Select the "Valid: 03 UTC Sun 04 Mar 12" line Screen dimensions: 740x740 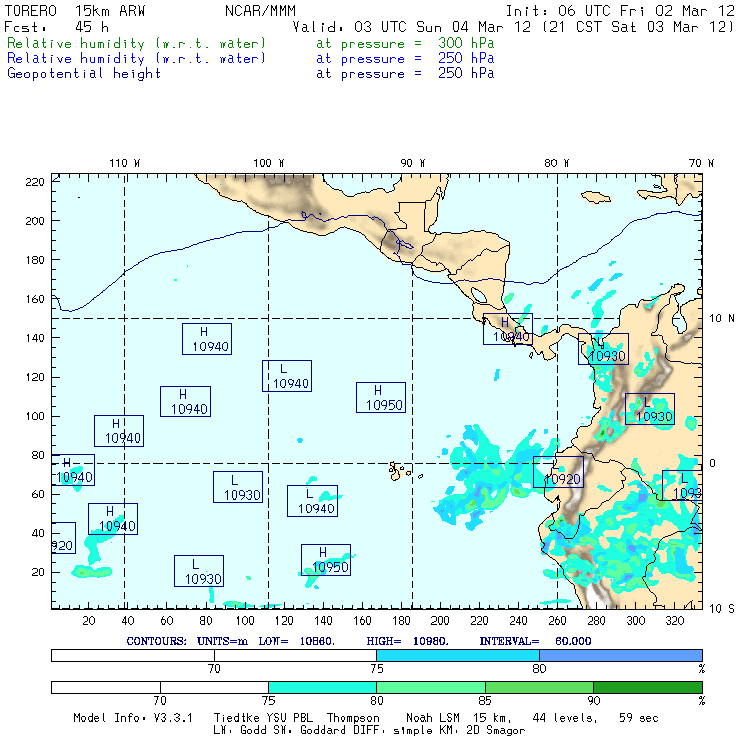pyautogui.click(x=412, y=27)
